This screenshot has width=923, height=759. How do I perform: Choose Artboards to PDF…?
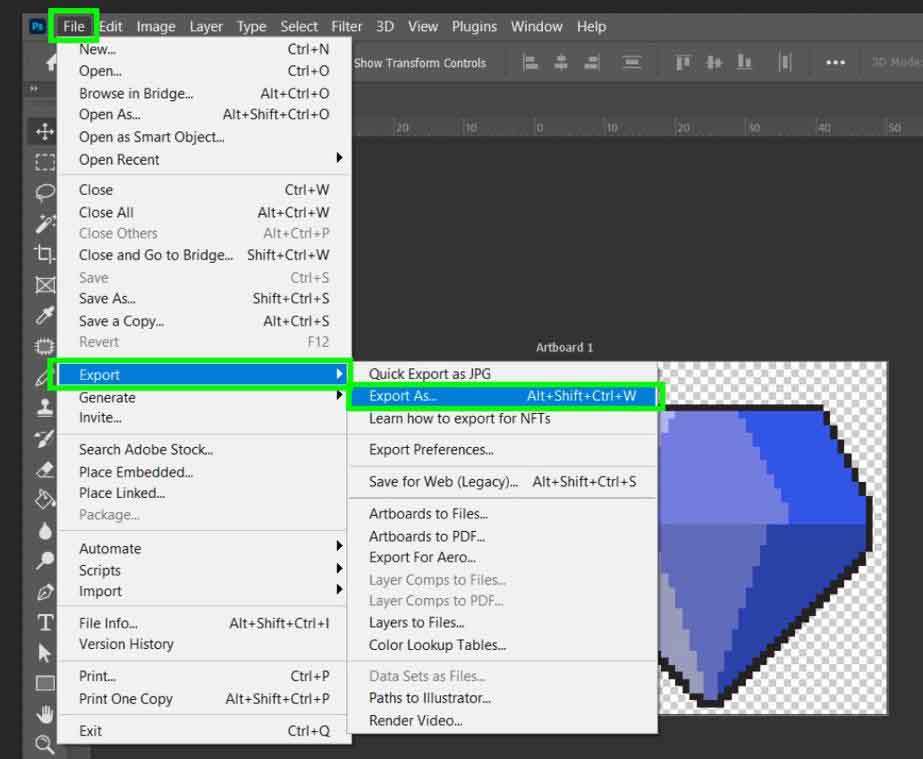[503, 536]
